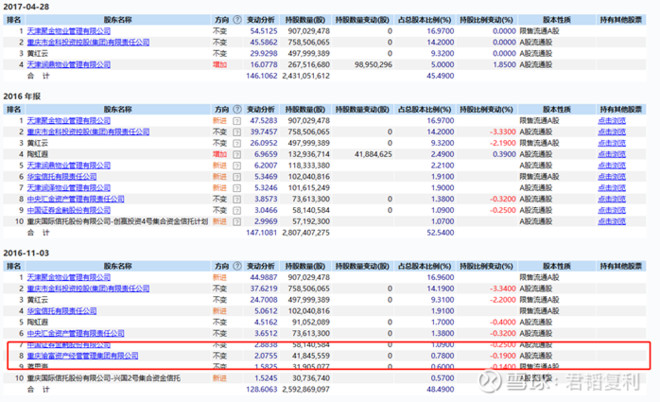Click 点击浏览 link in the 天津润泽物业管理 row of 2016年报
Screen dimensions: 660x402
click(x=612, y=188)
